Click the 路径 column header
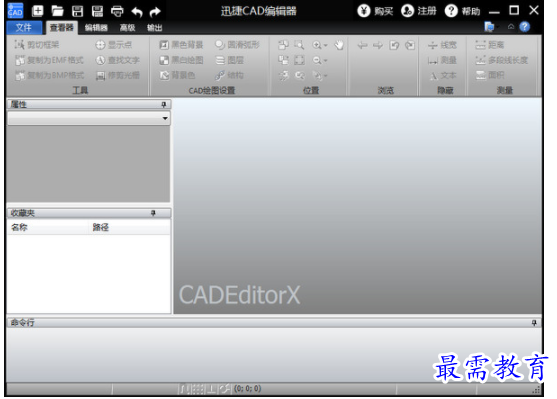Viewport: 557px width, 399px height. pos(130,227)
